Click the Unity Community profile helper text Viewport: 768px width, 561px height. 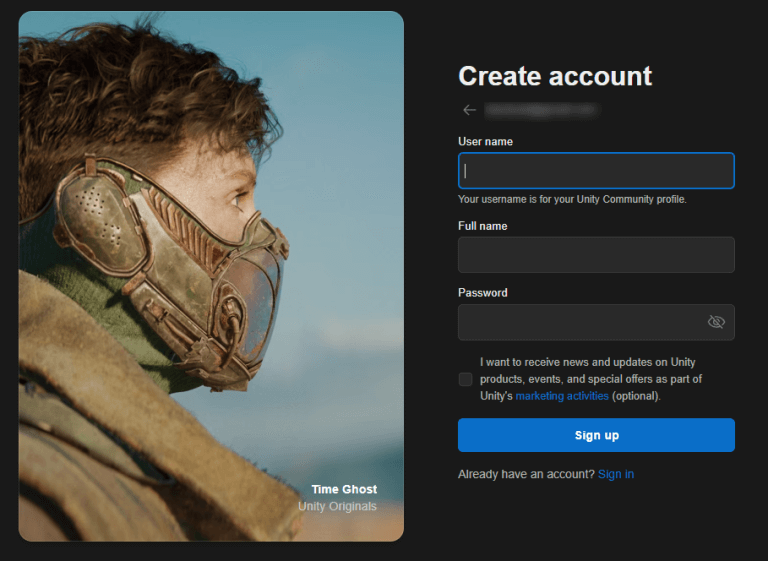click(572, 199)
